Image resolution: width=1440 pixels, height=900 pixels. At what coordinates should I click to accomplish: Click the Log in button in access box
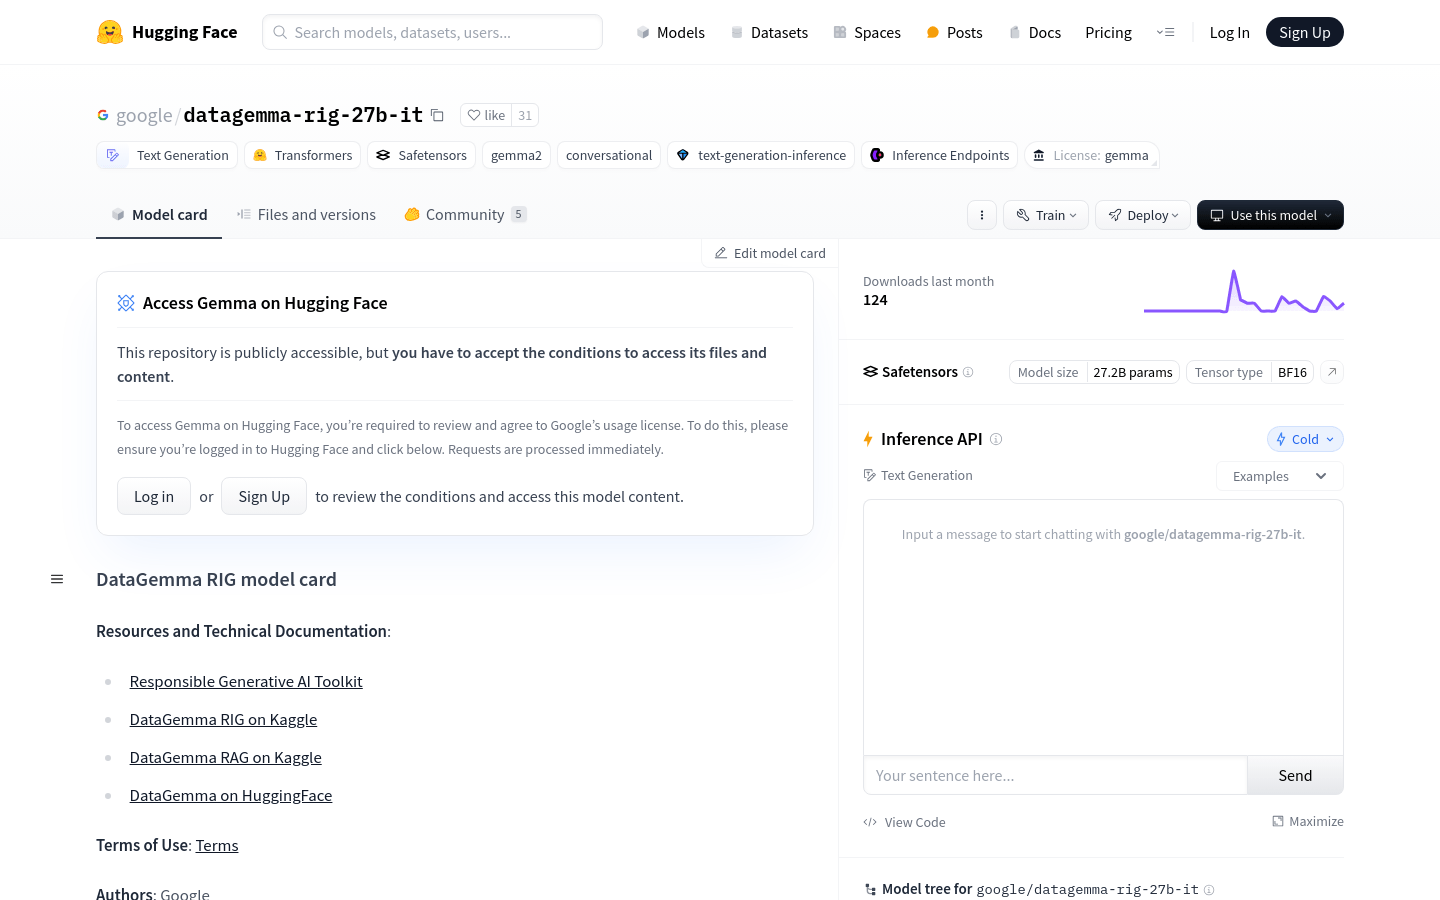tap(154, 496)
